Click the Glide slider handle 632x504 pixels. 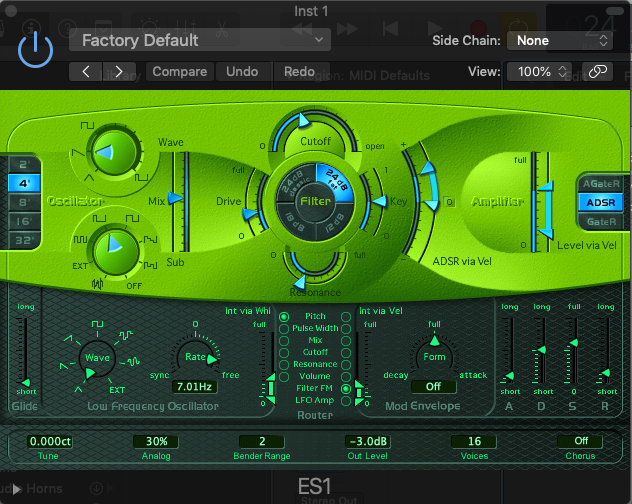pyautogui.click(x=25, y=382)
